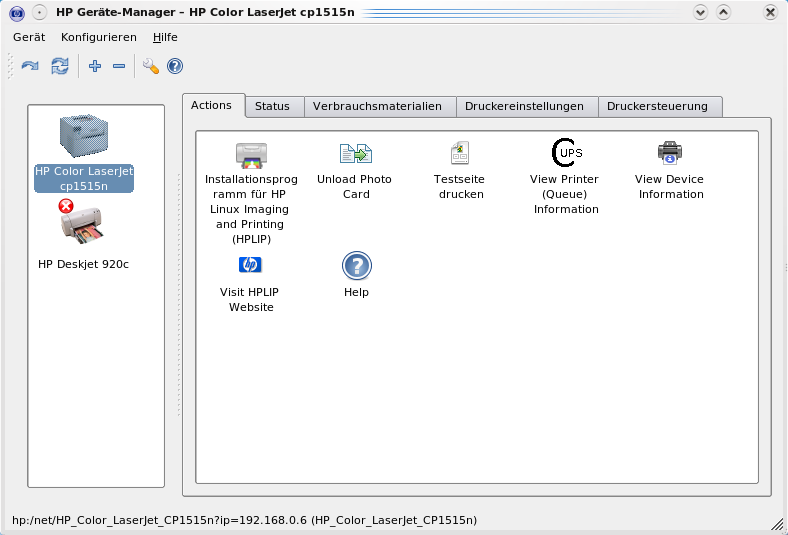Click the 'Visit HPLIP Website' label text
The width and height of the screenshot is (788, 535).
[x=250, y=299]
